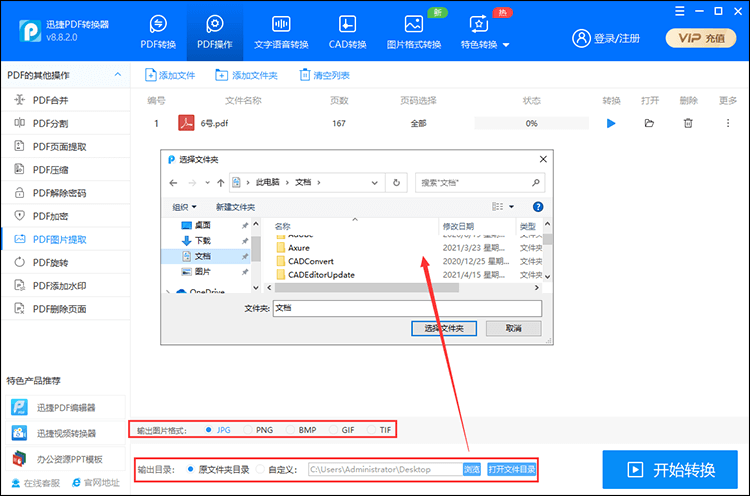Open recent locations dropdown in folder dialog
The image size is (750, 496).
click(207, 183)
